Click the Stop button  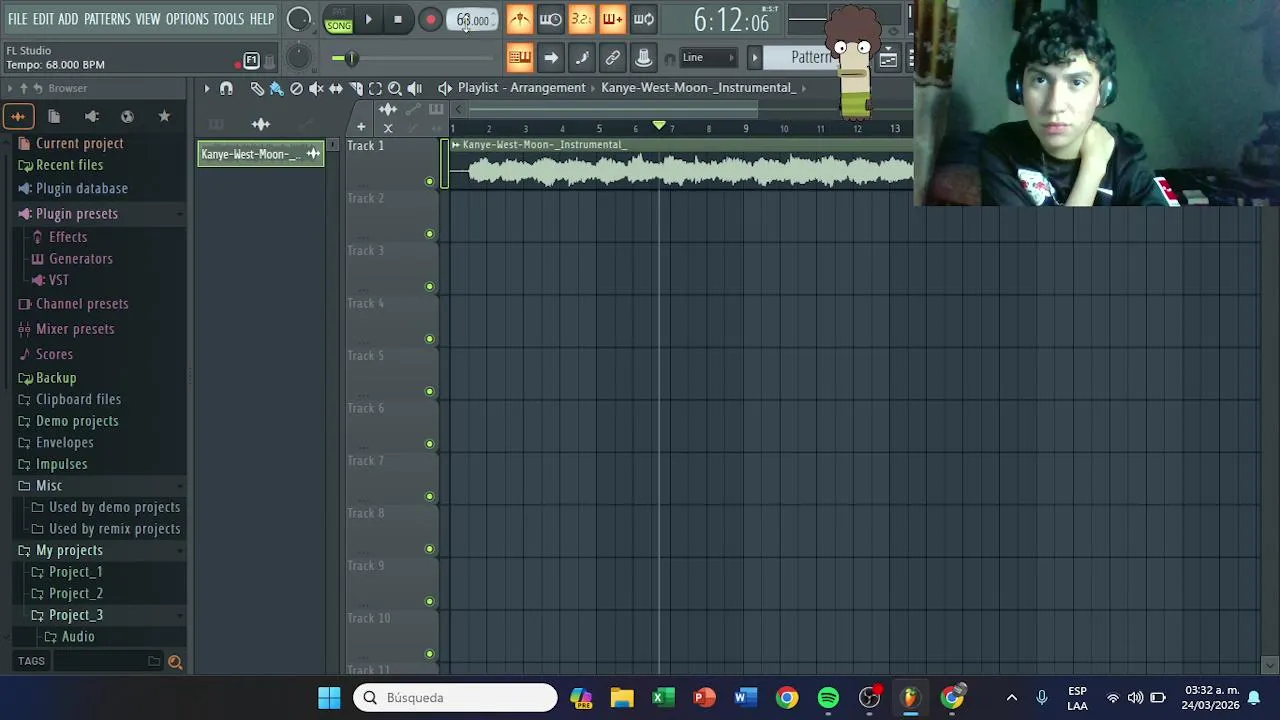398,19
